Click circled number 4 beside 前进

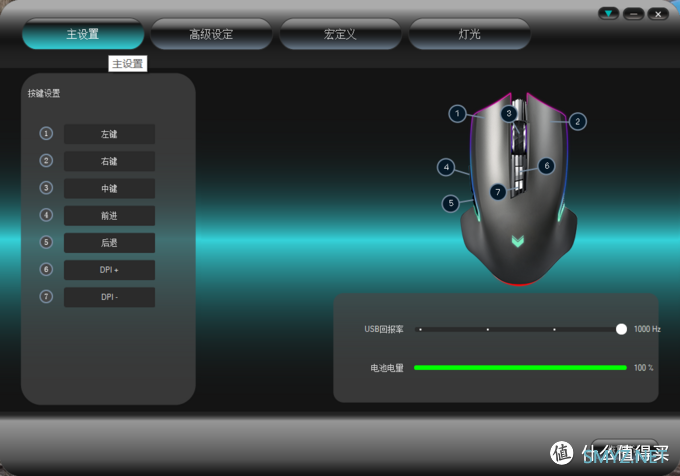[46, 215]
